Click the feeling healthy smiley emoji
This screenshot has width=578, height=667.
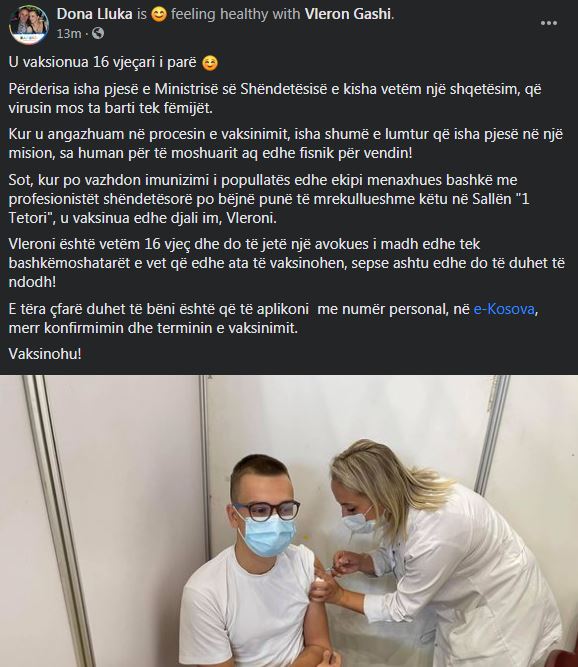tap(159, 15)
